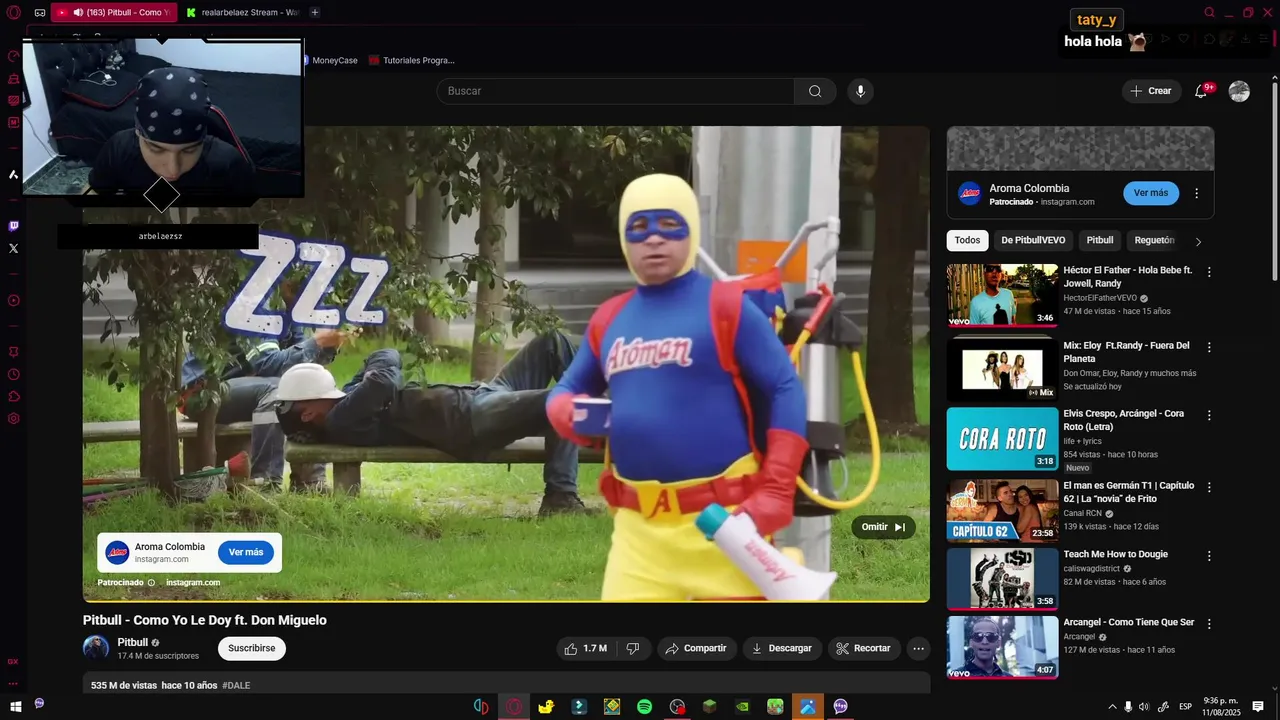Open options menu for Héctor El Father video
Viewport: 1280px width, 720px height.
[1209, 272]
